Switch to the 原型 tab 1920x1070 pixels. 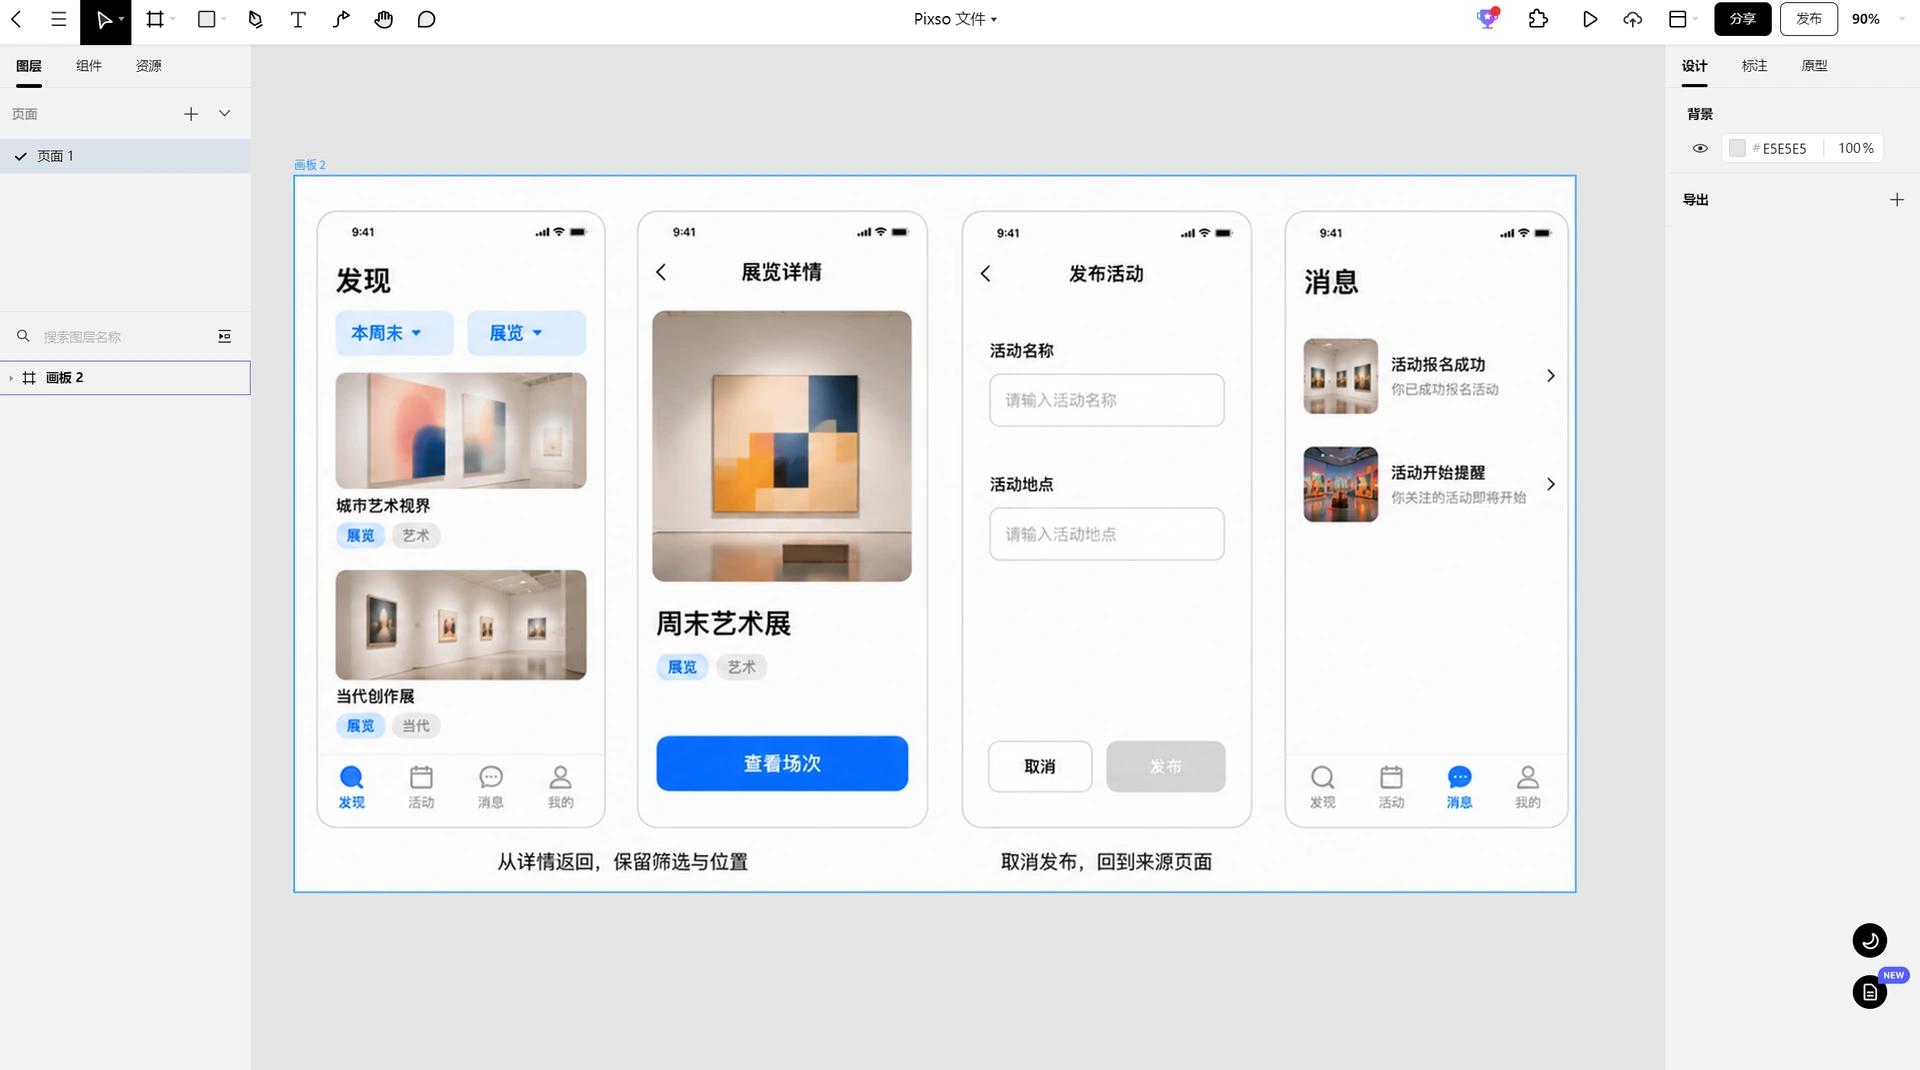click(1814, 66)
